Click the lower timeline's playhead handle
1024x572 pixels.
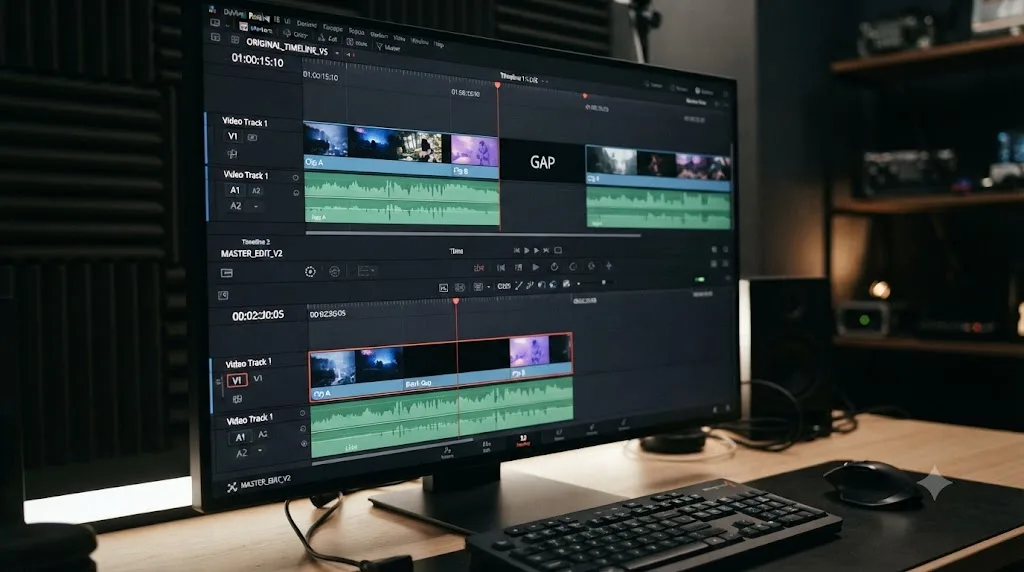[456, 301]
